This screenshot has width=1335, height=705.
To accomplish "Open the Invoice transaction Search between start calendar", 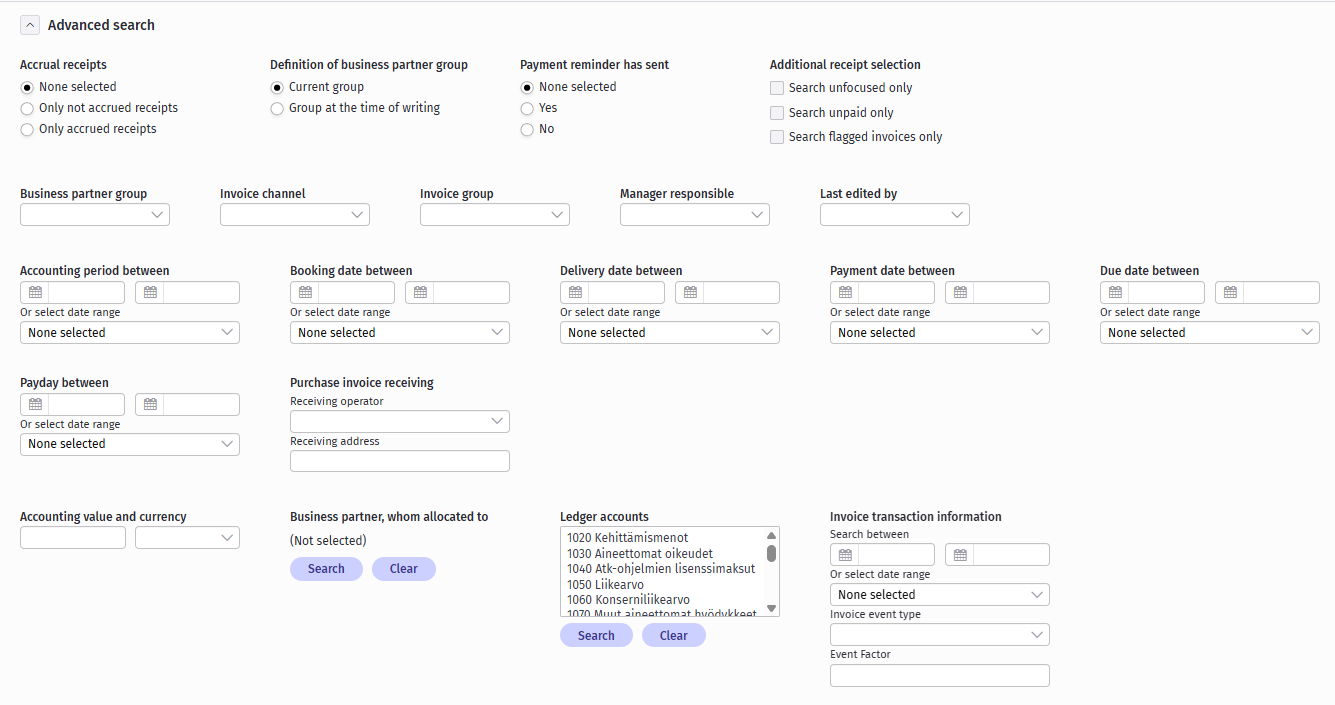I will point(845,555).
